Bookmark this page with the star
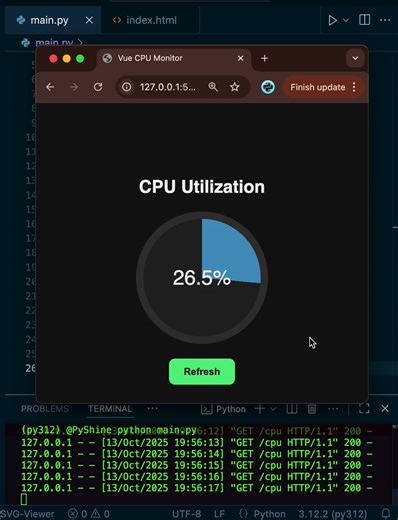Viewport: 398px width, 520px height. coord(235,87)
